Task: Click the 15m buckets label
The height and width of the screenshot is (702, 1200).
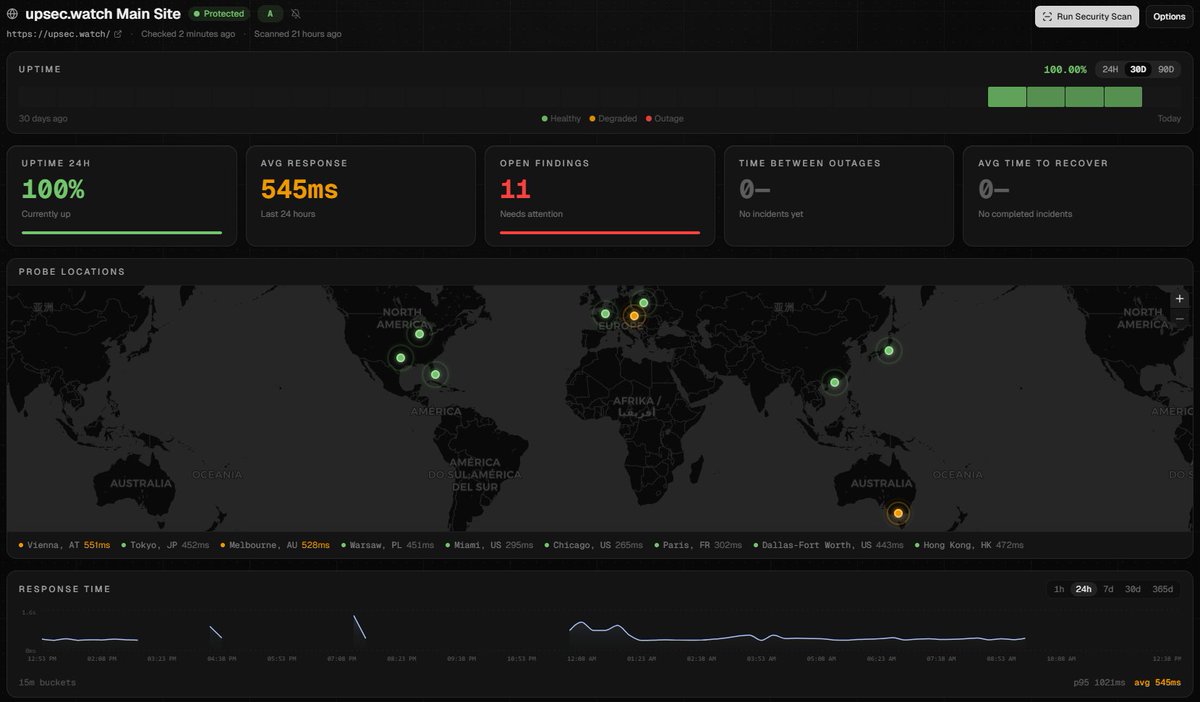Action: [47, 683]
